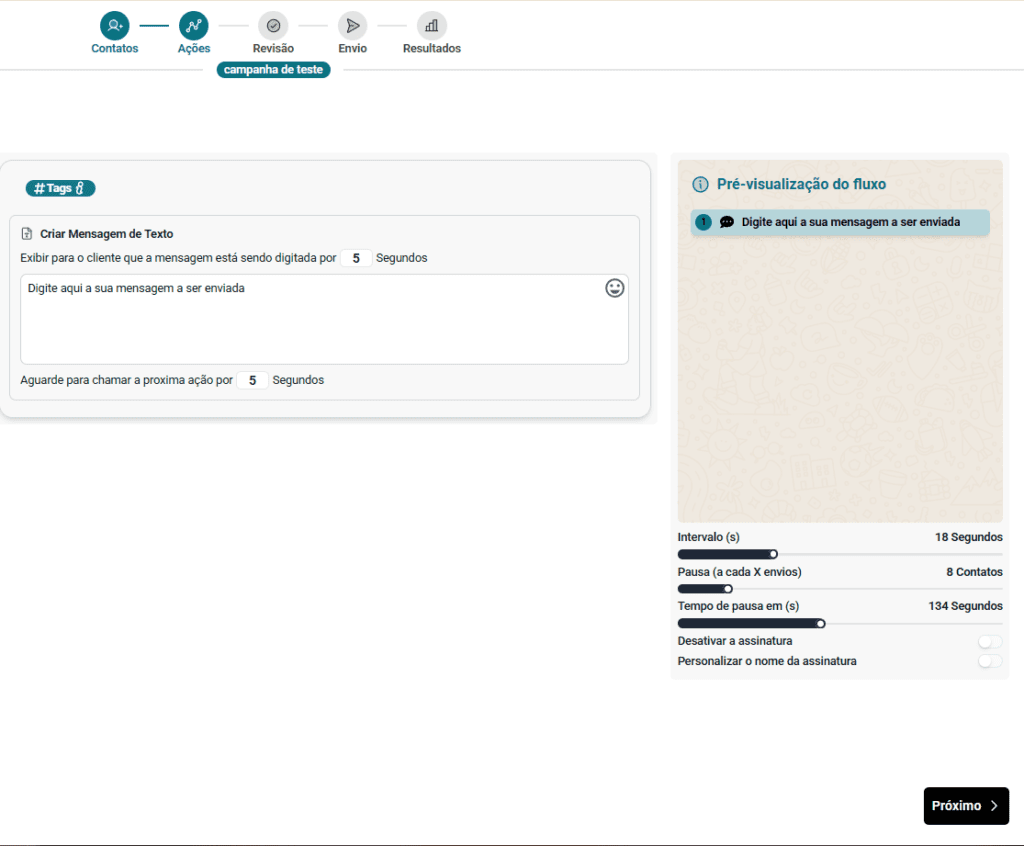Viewport: 1024px width, 846px height.
Task: Enable Personalizar o nome da assinatura switch
Action: click(990, 661)
